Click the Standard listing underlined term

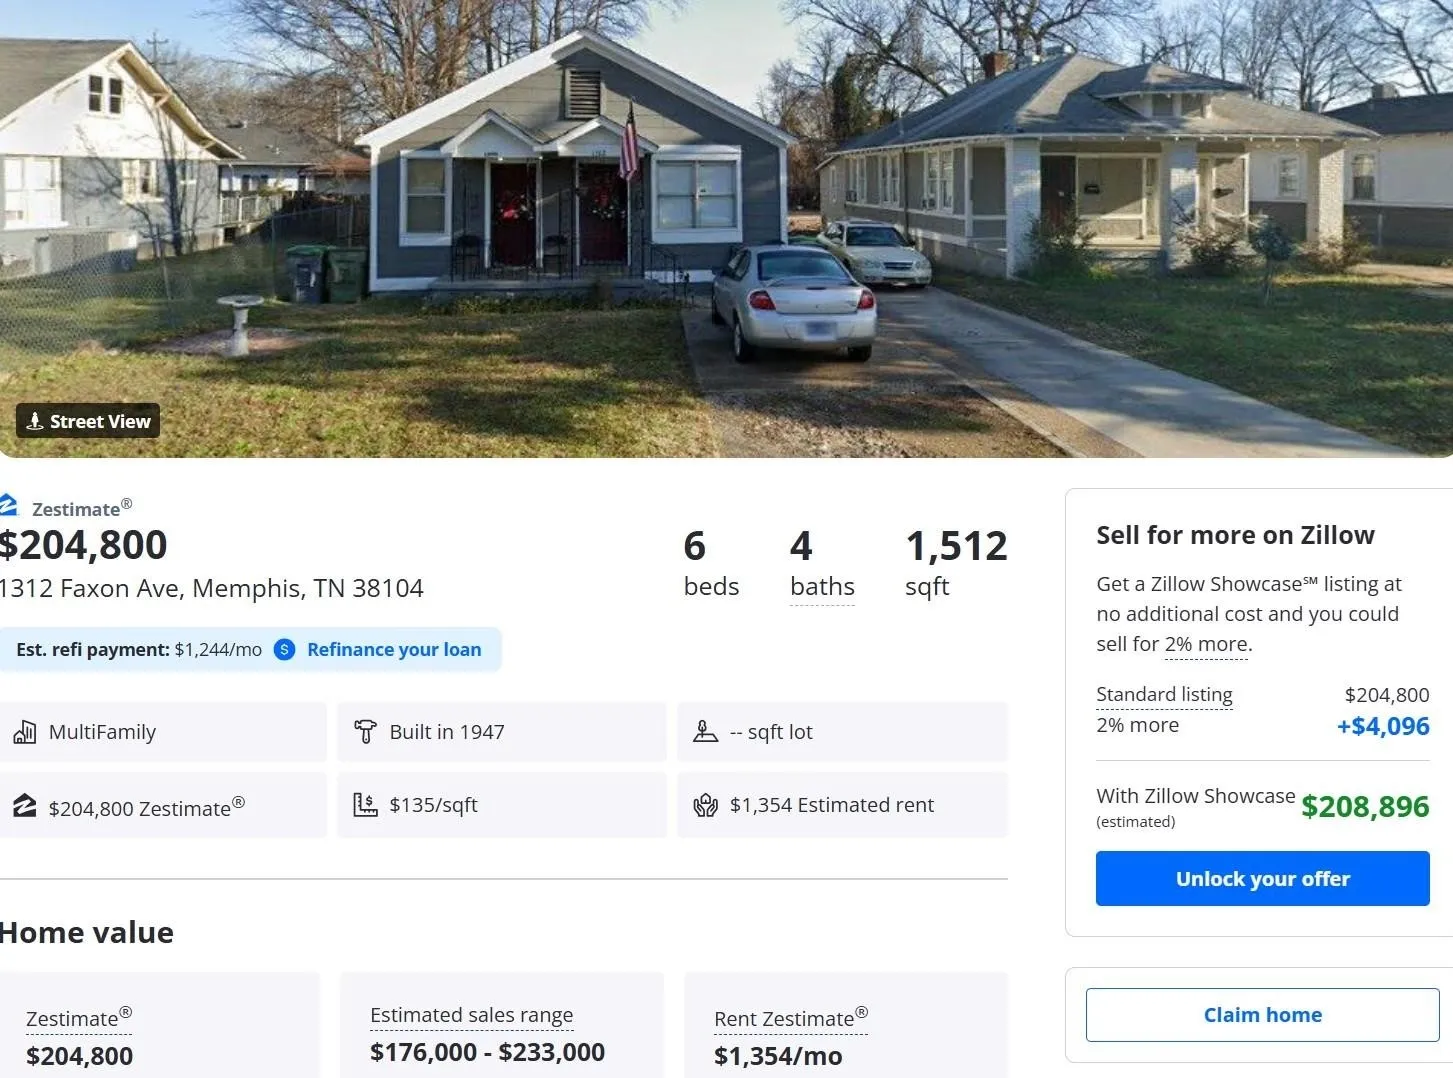tap(1164, 695)
